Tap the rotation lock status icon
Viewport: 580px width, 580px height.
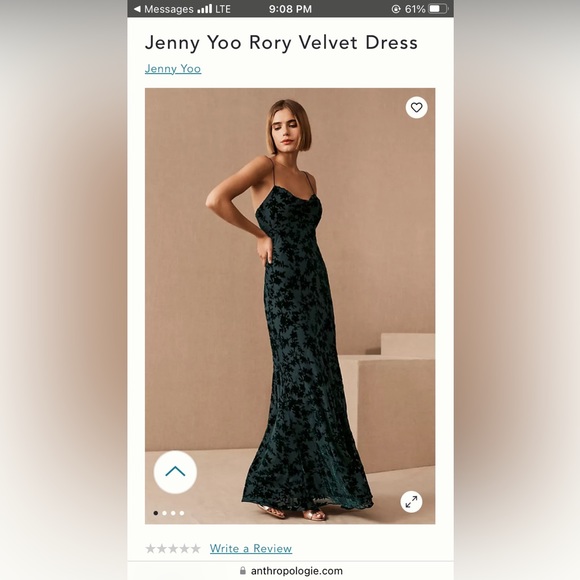click(x=396, y=9)
